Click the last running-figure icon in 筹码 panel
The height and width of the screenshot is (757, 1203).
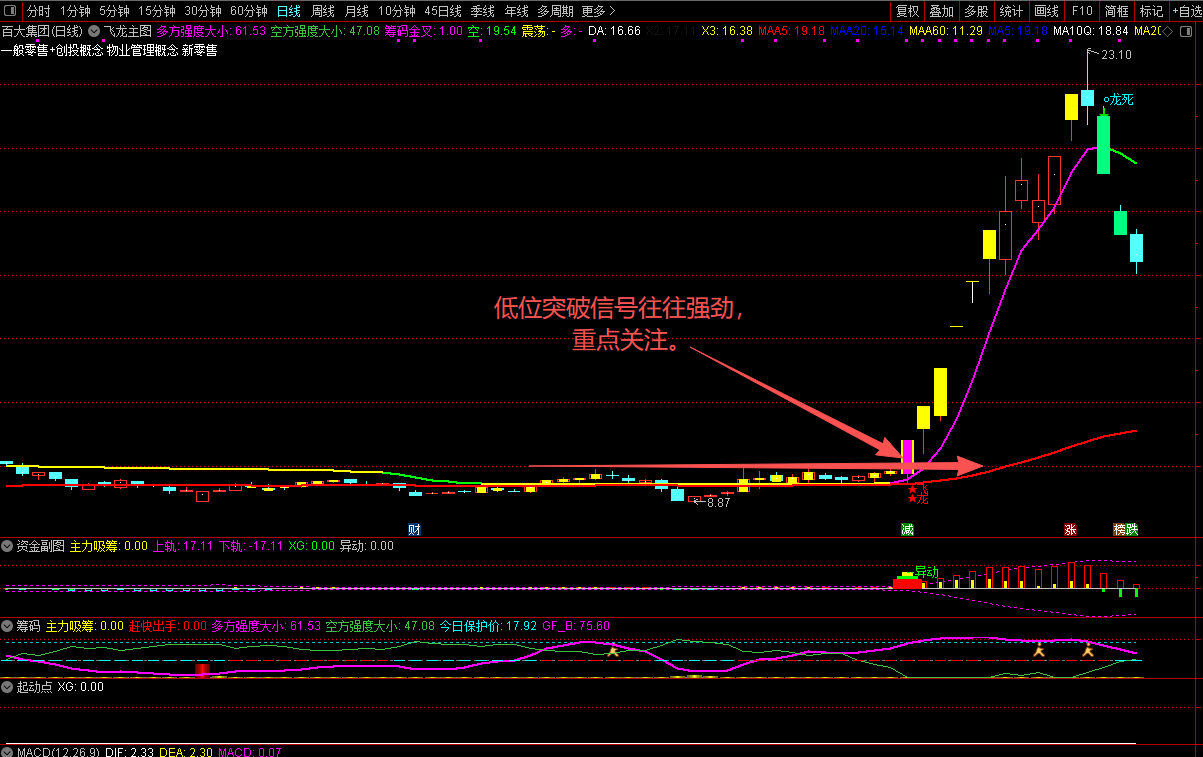(1088, 651)
